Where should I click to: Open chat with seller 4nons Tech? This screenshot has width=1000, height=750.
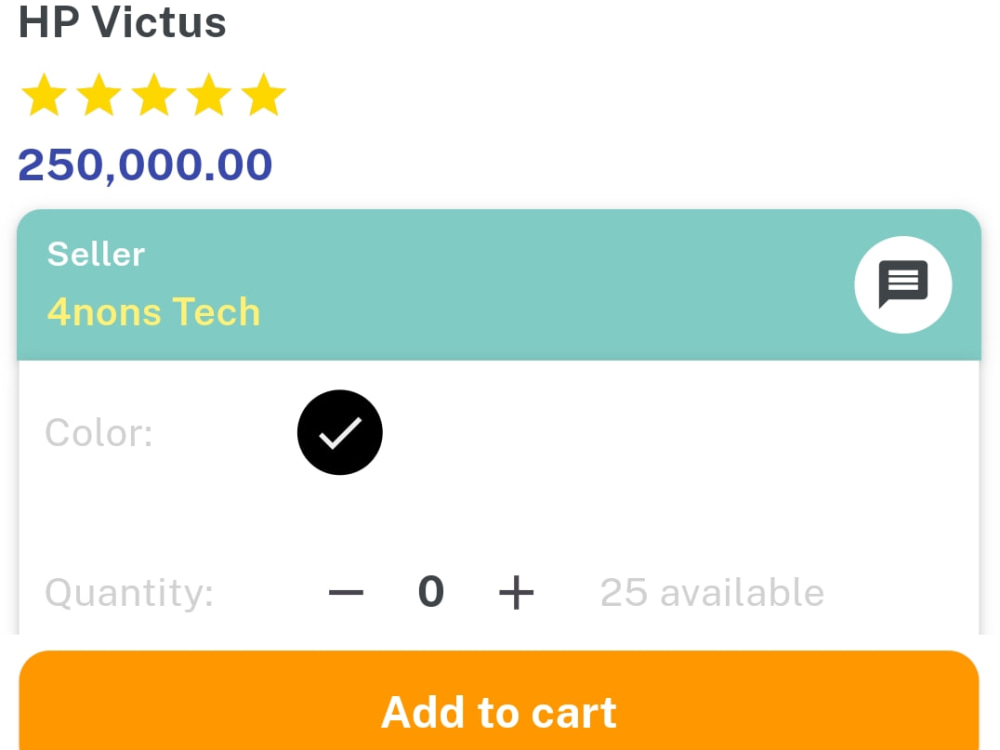(903, 284)
